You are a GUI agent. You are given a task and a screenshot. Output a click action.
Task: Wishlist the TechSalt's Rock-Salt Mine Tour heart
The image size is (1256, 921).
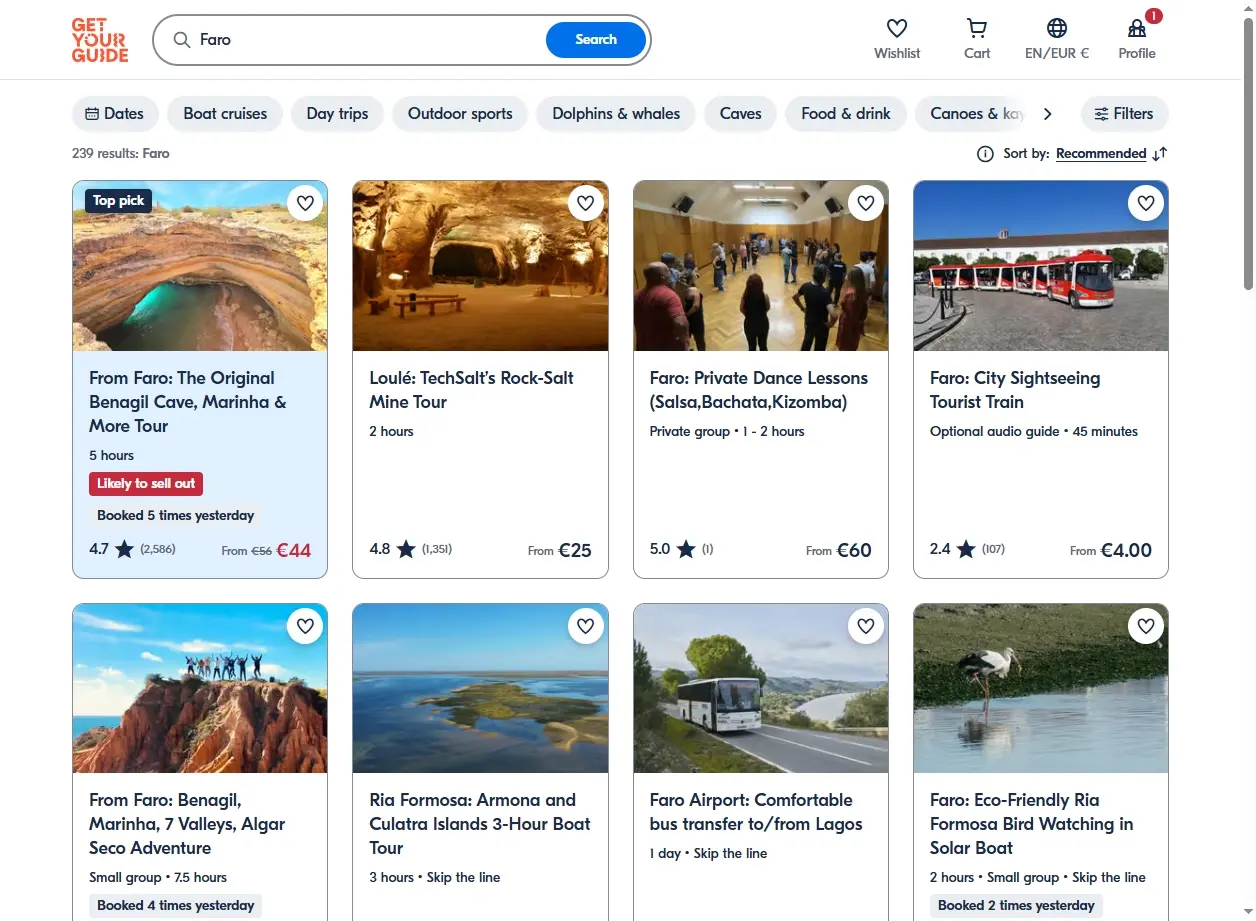coord(585,203)
